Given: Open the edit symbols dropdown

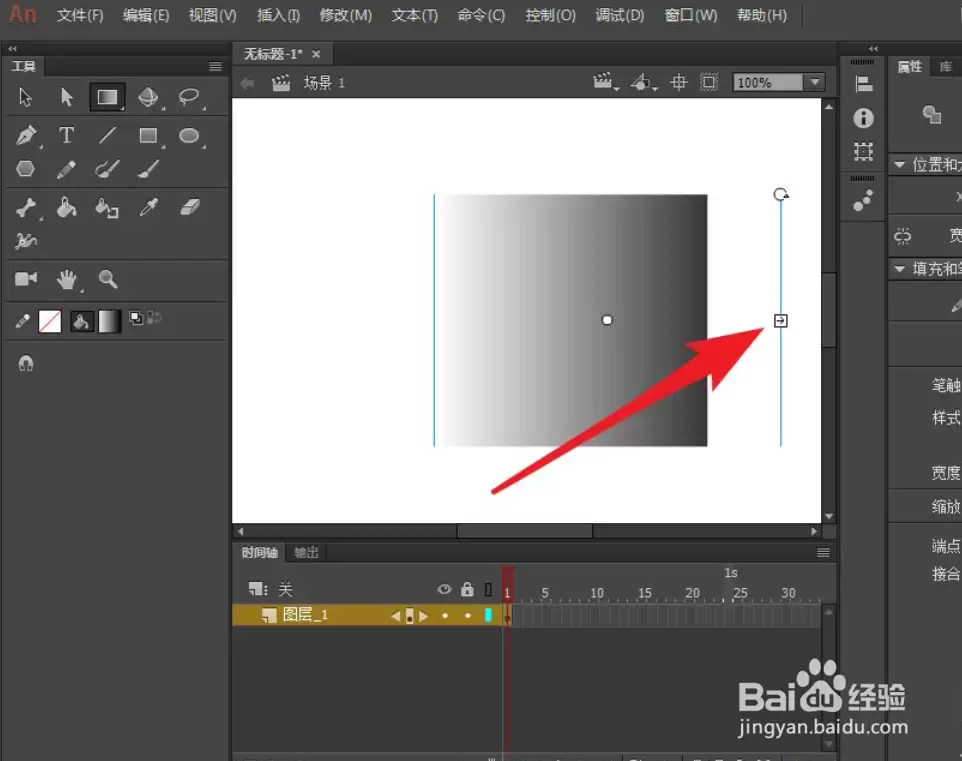Looking at the screenshot, I should [x=643, y=82].
